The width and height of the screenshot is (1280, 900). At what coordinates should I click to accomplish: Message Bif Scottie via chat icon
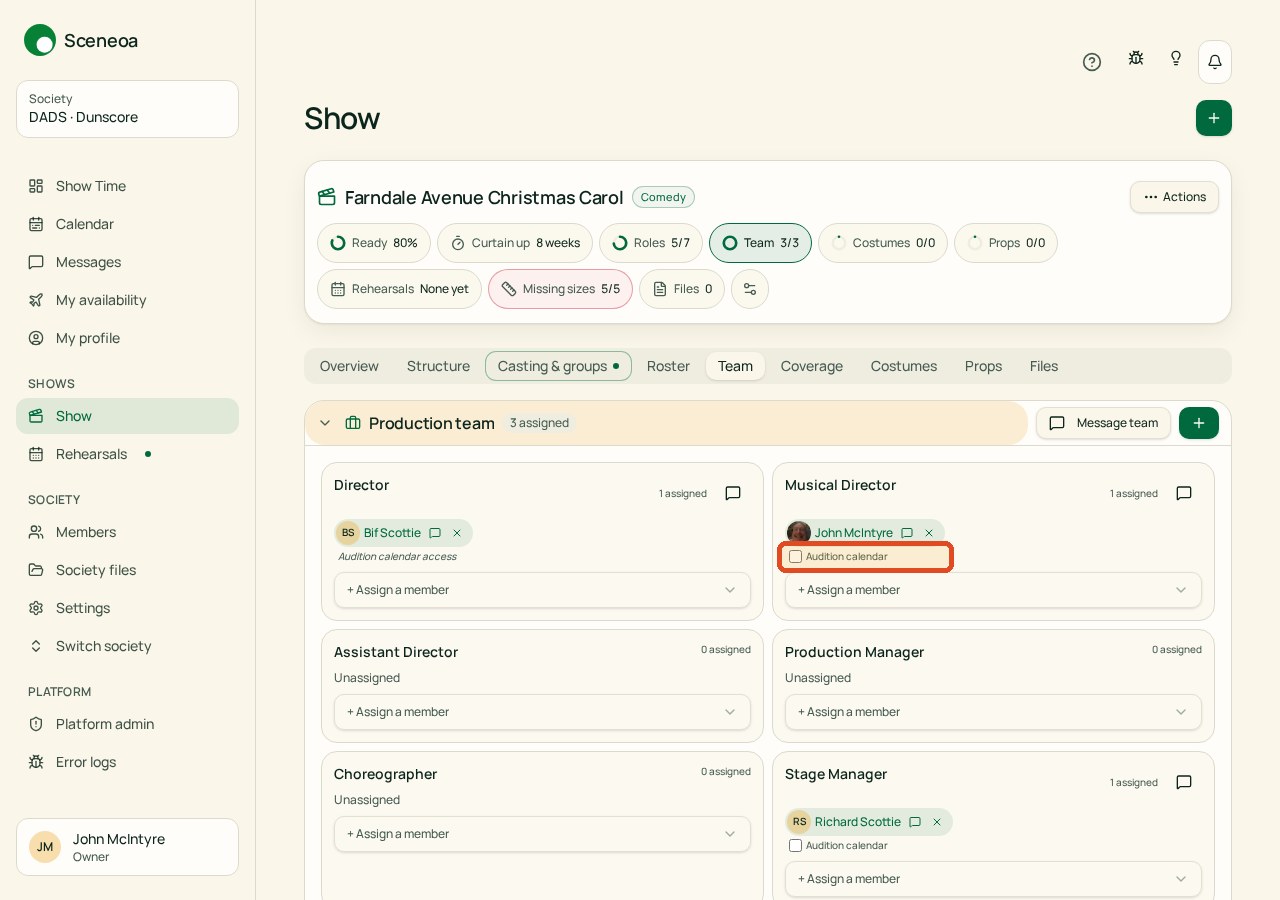pyautogui.click(x=435, y=533)
